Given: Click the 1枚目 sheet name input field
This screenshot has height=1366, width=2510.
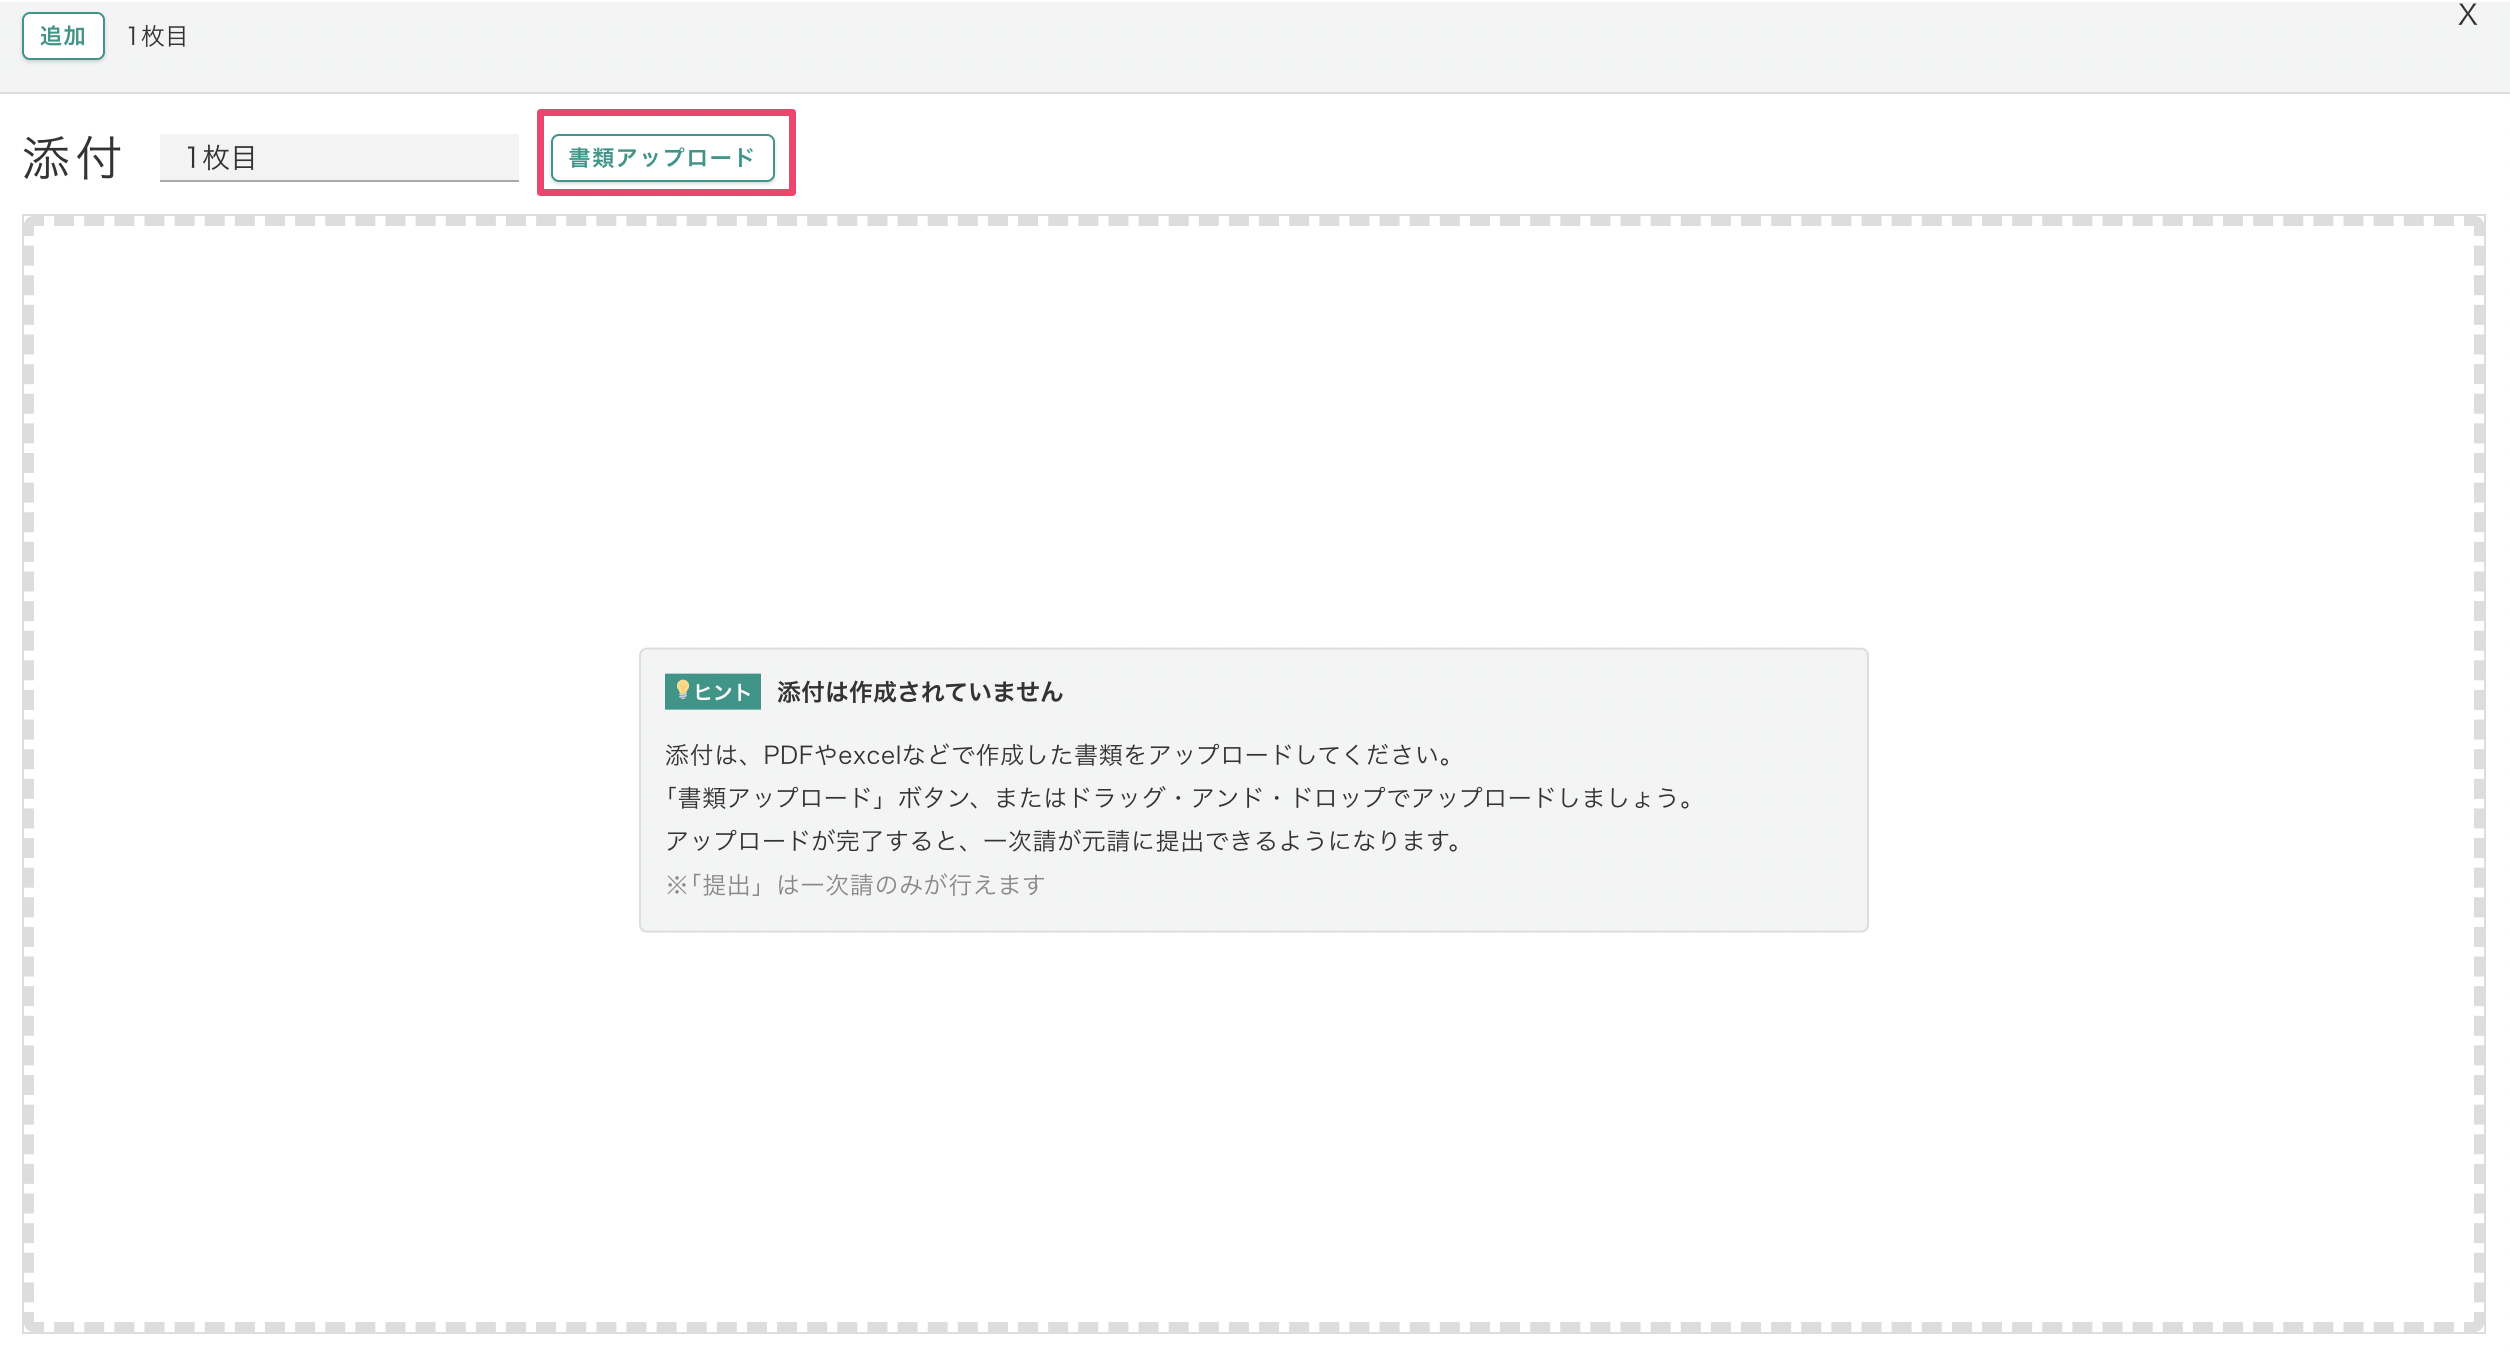Looking at the screenshot, I should (x=338, y=158).
